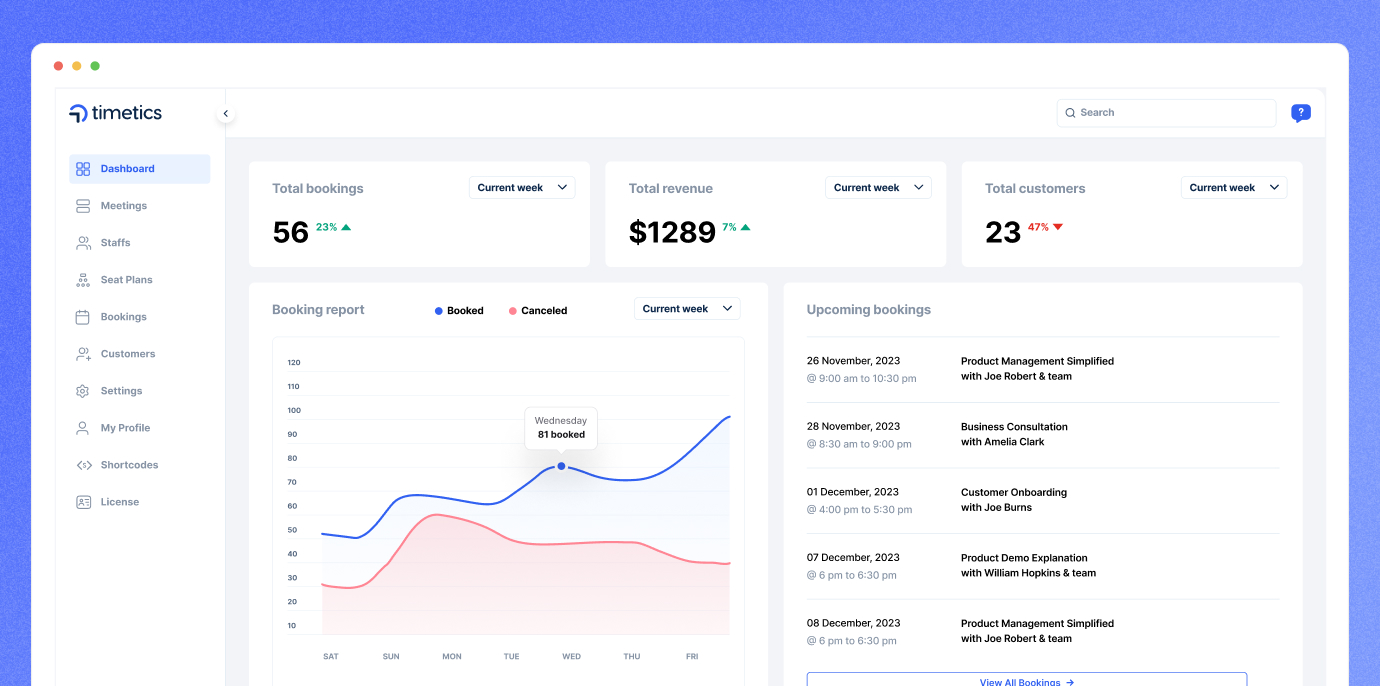This screenshot has width=1380, height=686.
Task: Click the SAT axis label on chart
Action: [331, 657]
